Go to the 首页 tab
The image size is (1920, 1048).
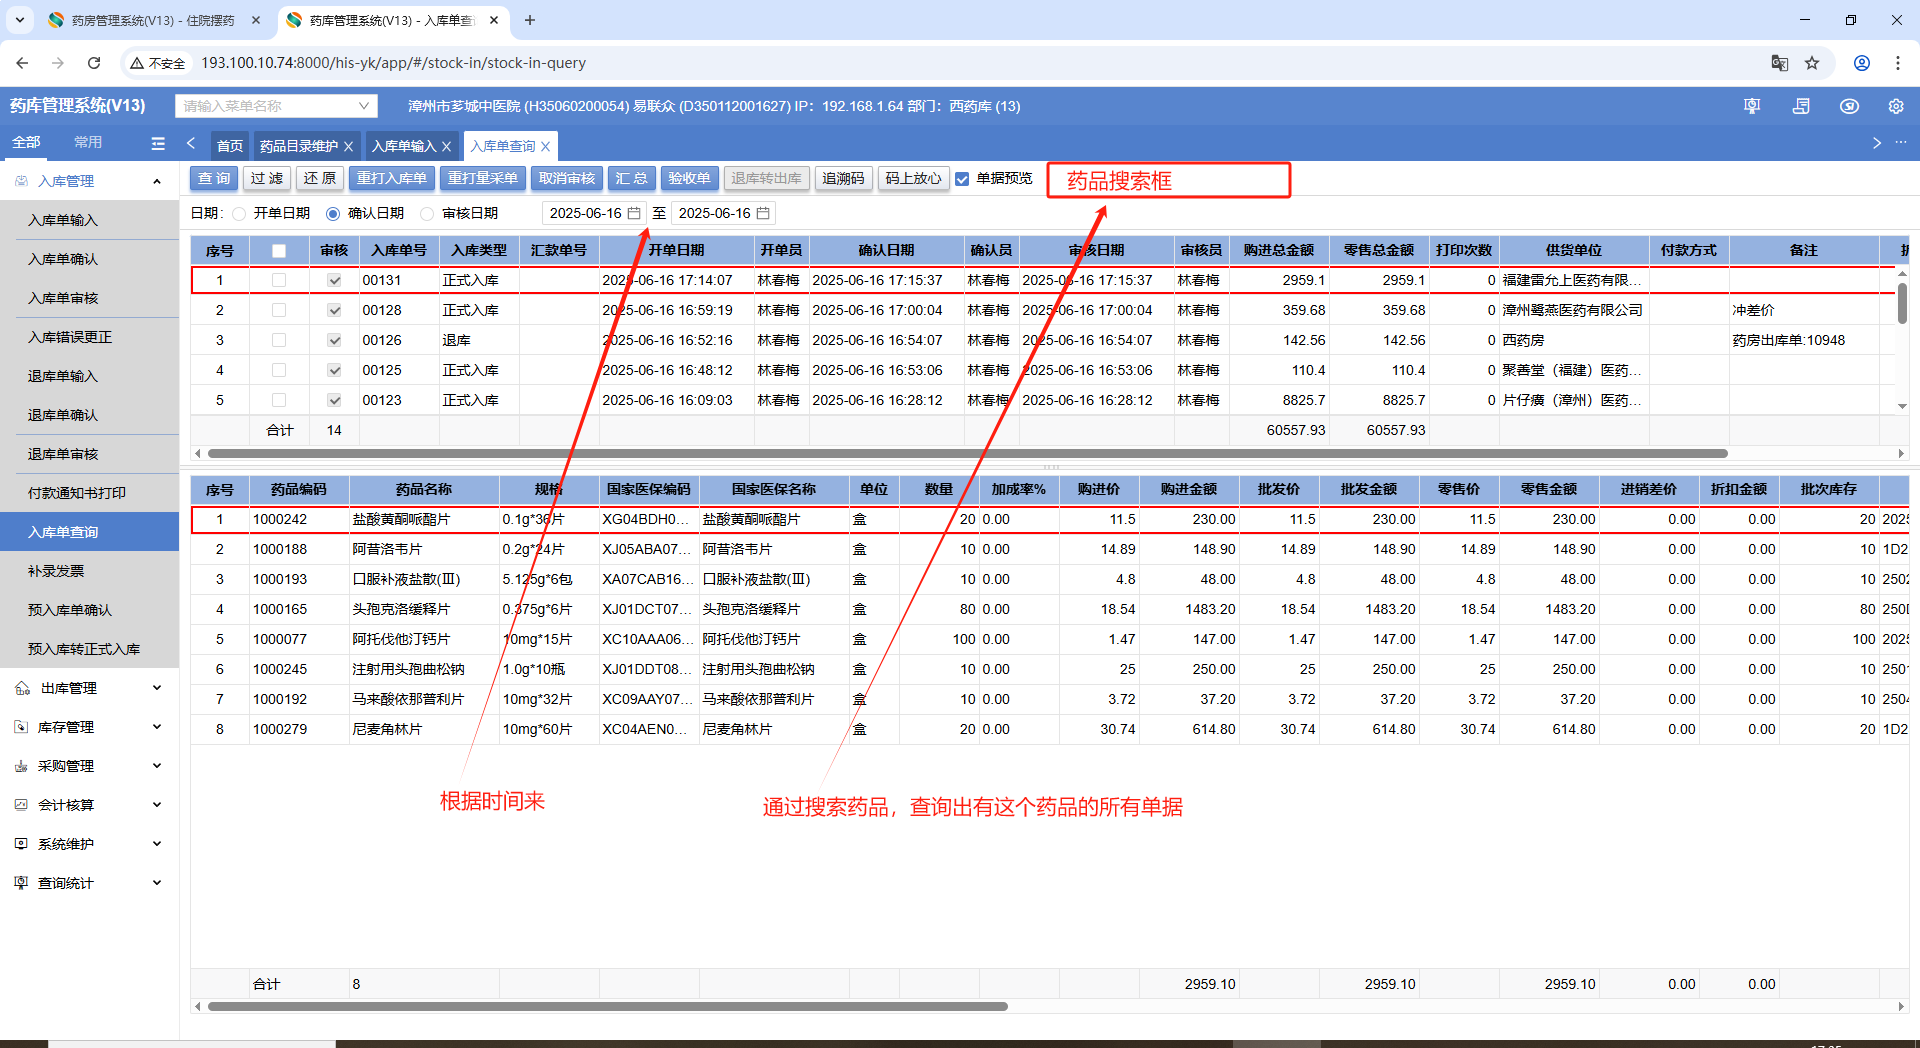[230, 146]
